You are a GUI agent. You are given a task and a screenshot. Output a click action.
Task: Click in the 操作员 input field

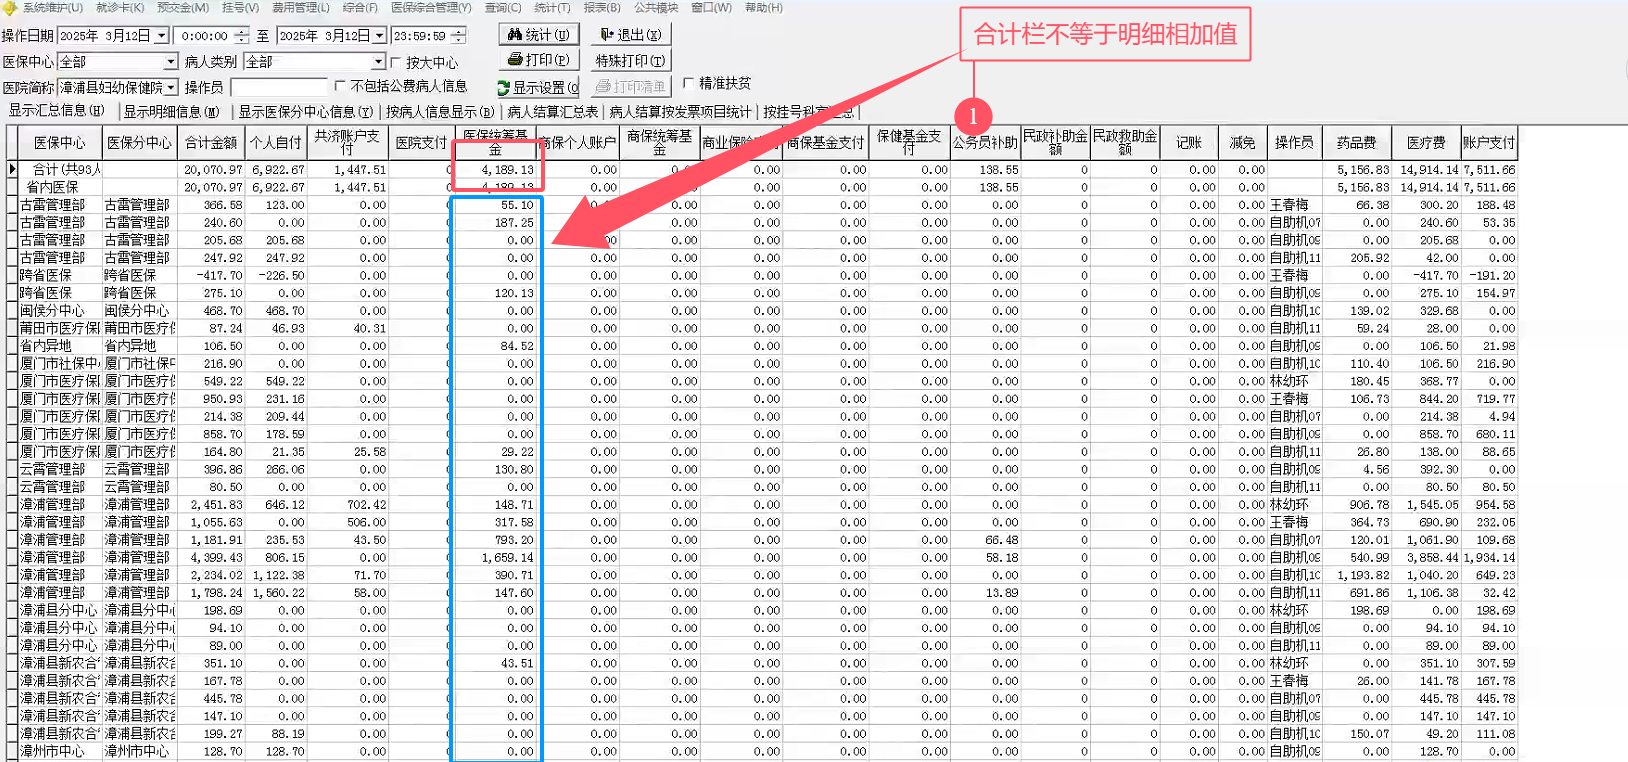278,88
